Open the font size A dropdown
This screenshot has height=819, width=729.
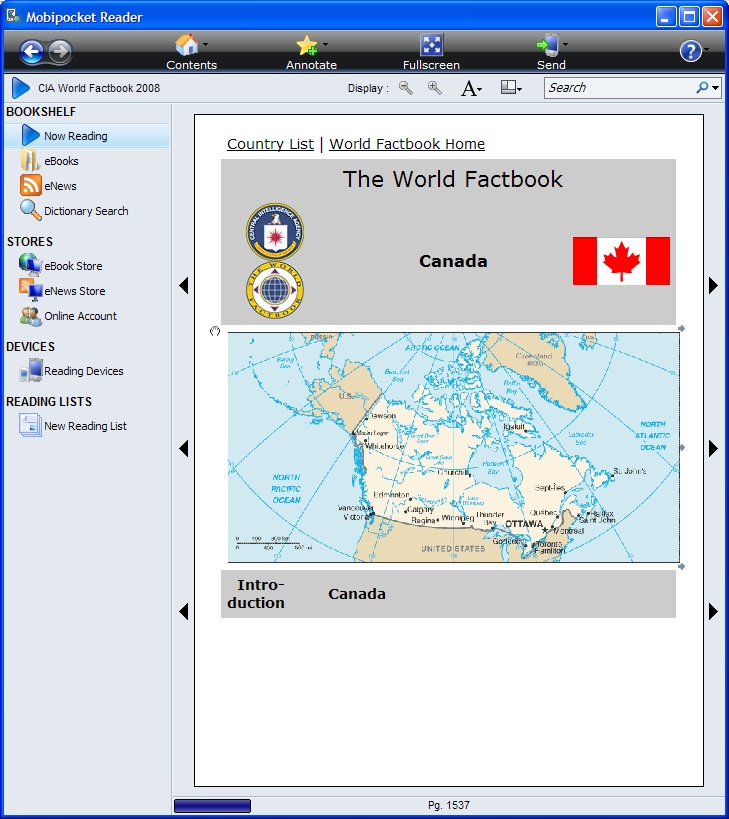click(471, 88)
